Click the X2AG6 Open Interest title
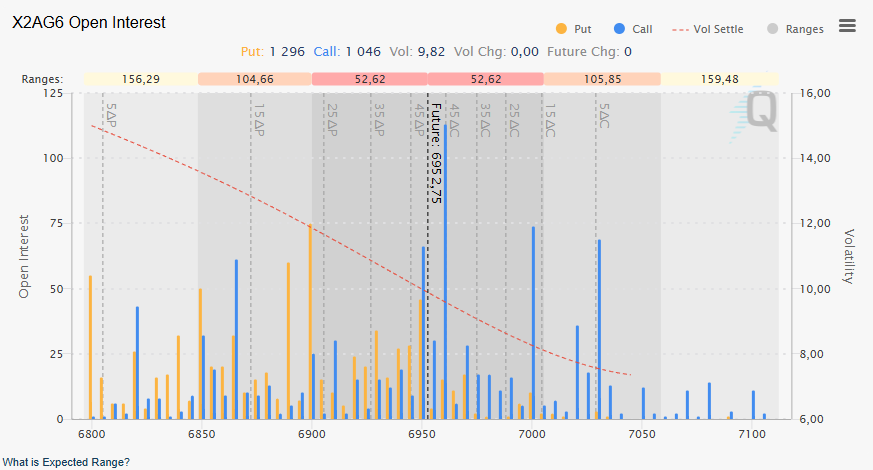This screenshot has width=873, height=470. pos(89,22)
